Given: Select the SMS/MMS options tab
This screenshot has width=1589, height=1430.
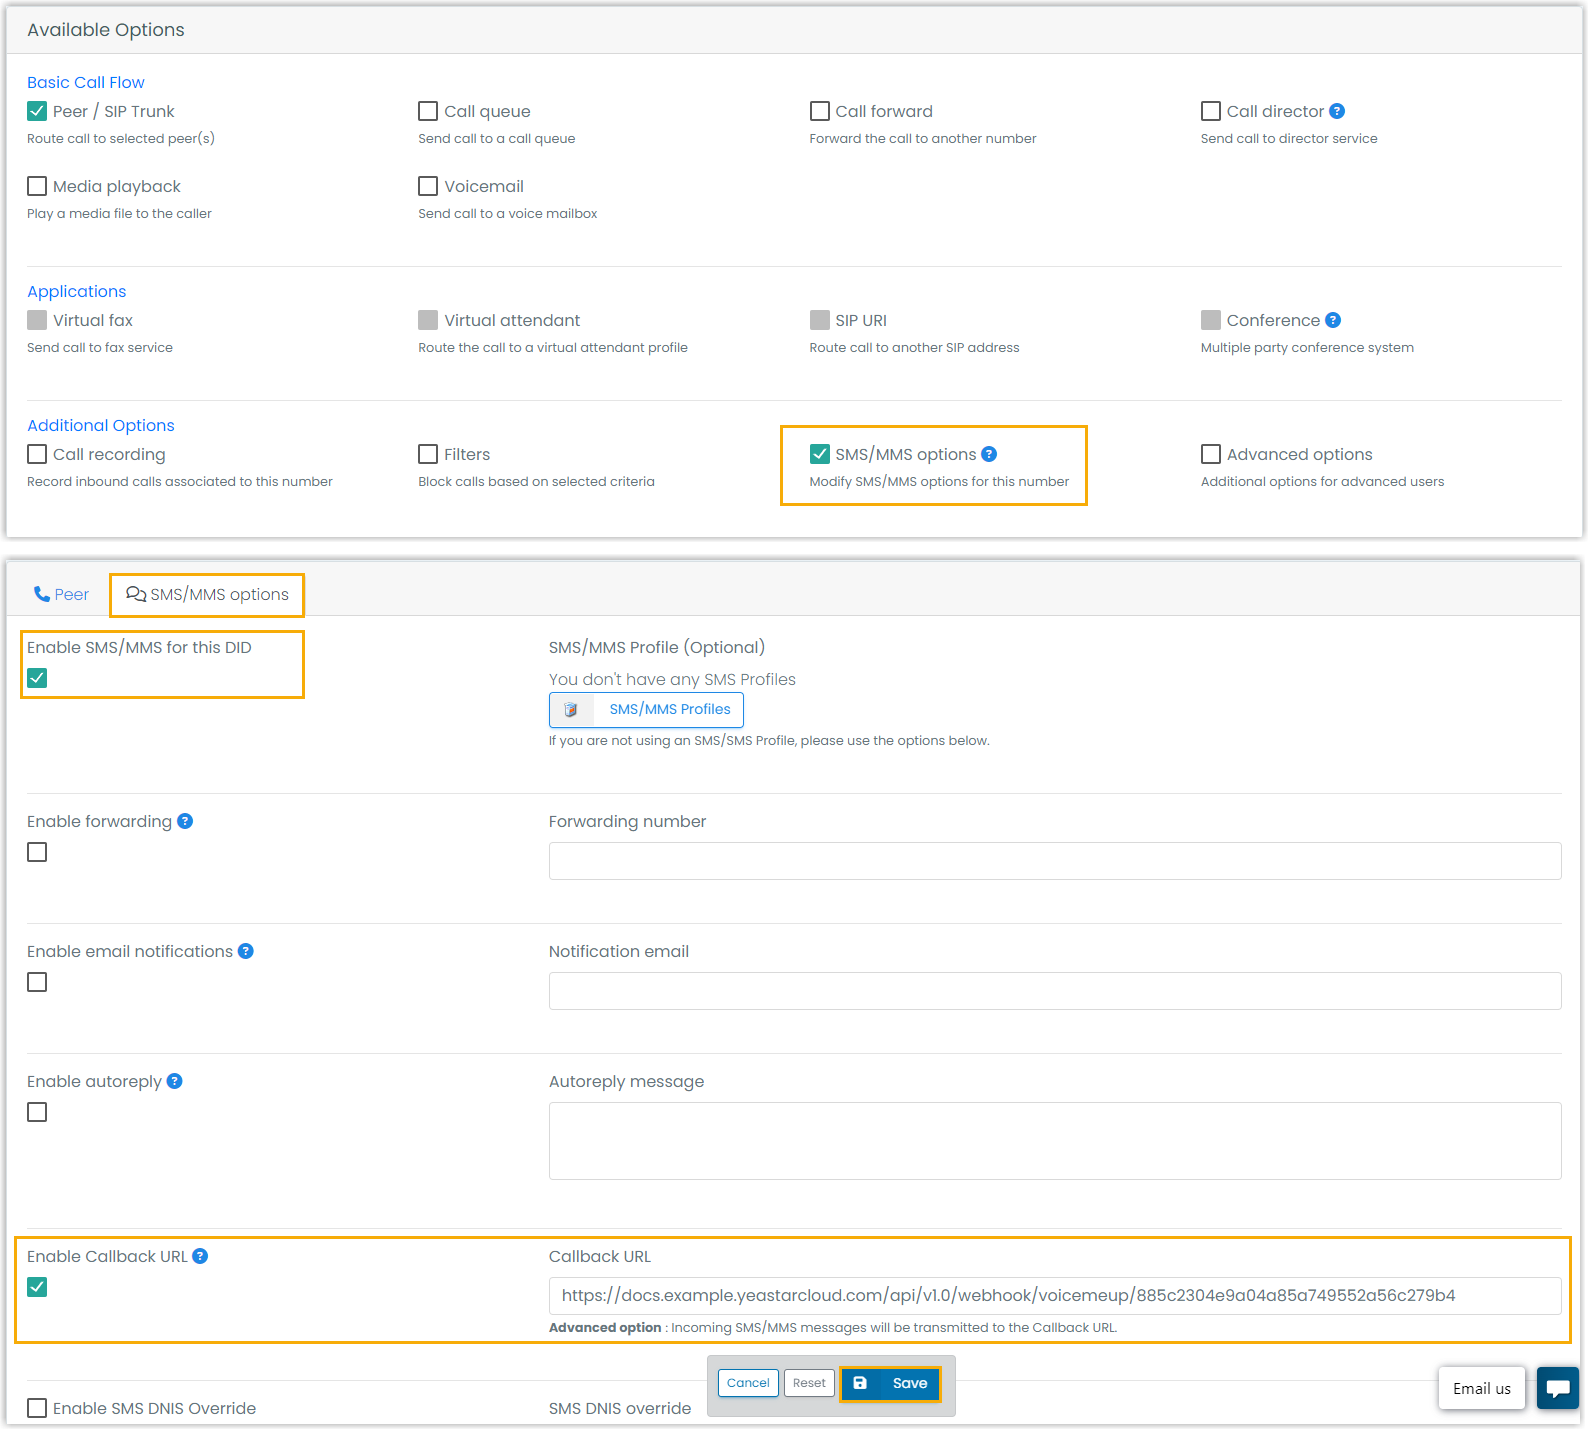Looking at the screenshot, I should coord(207,595).
